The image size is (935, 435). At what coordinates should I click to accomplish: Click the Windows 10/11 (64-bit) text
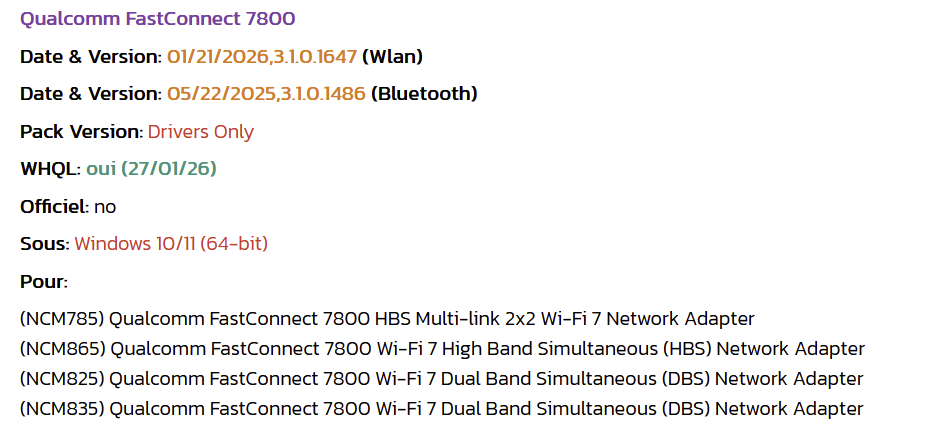coord(171,244)
